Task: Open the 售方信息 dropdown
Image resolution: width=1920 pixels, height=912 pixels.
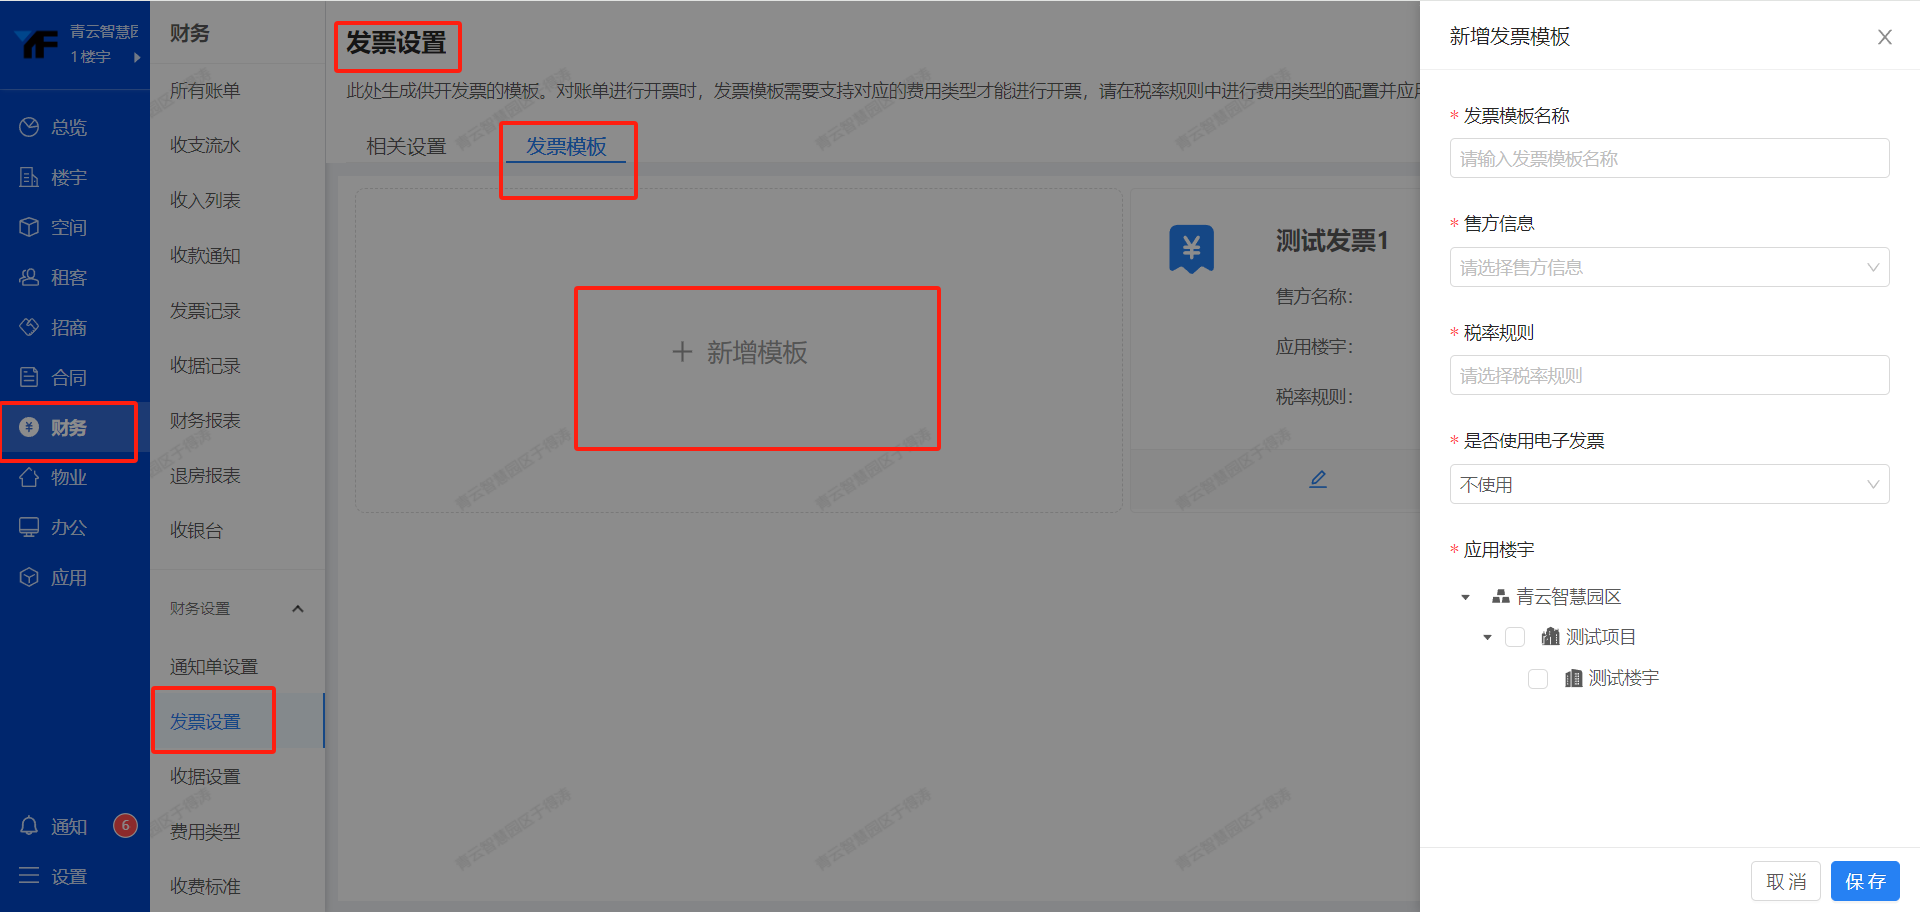Action: pyautogui.click(x=1668, y=267)
